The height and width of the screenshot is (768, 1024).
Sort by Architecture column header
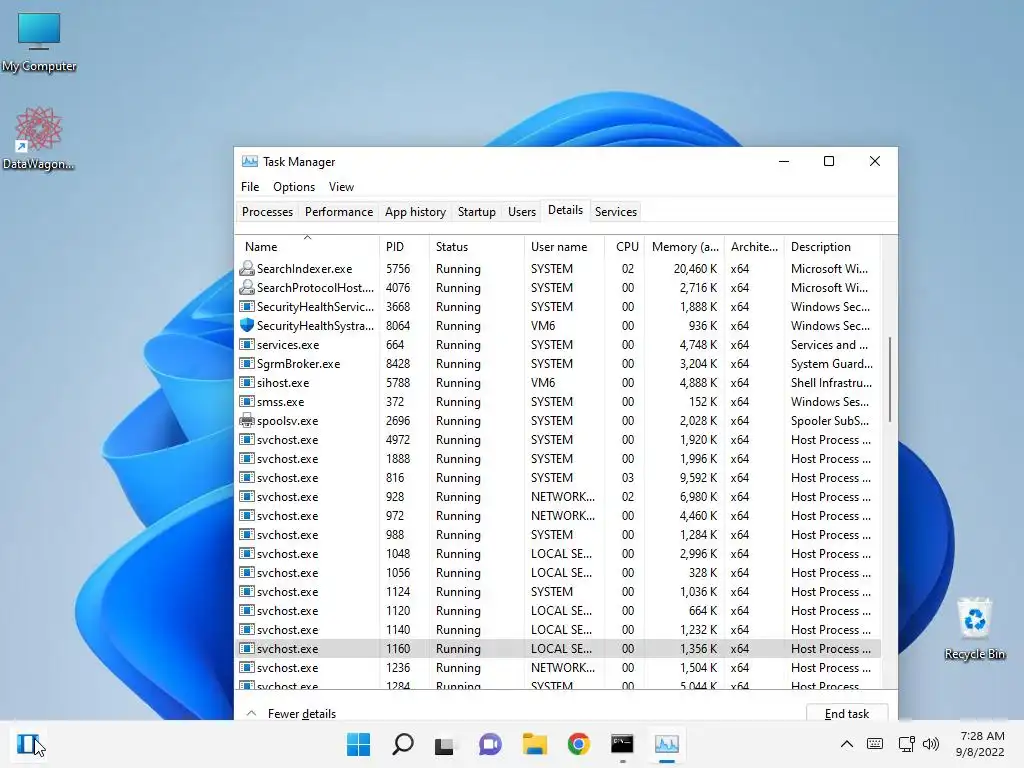(754, 247)
